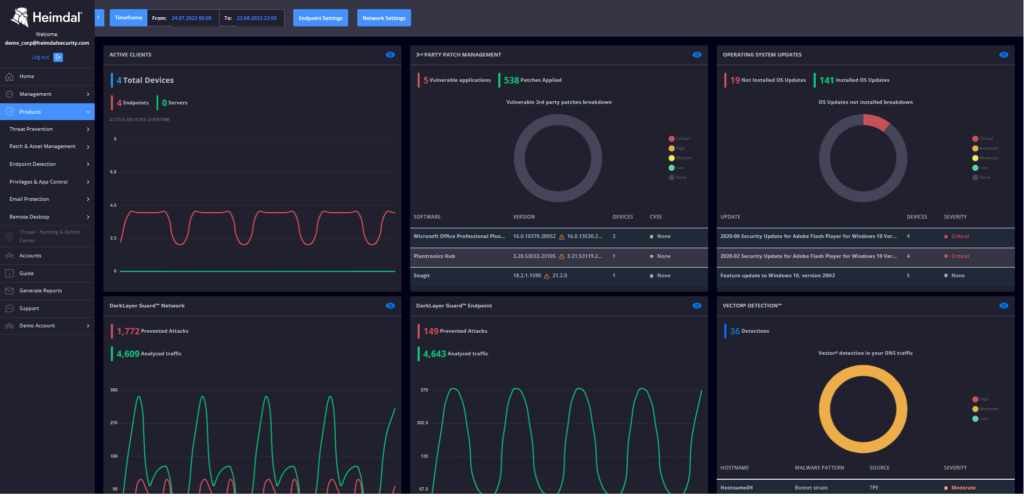Open Network Settings
Screen dimensions: 1024x497
[384, 18]
